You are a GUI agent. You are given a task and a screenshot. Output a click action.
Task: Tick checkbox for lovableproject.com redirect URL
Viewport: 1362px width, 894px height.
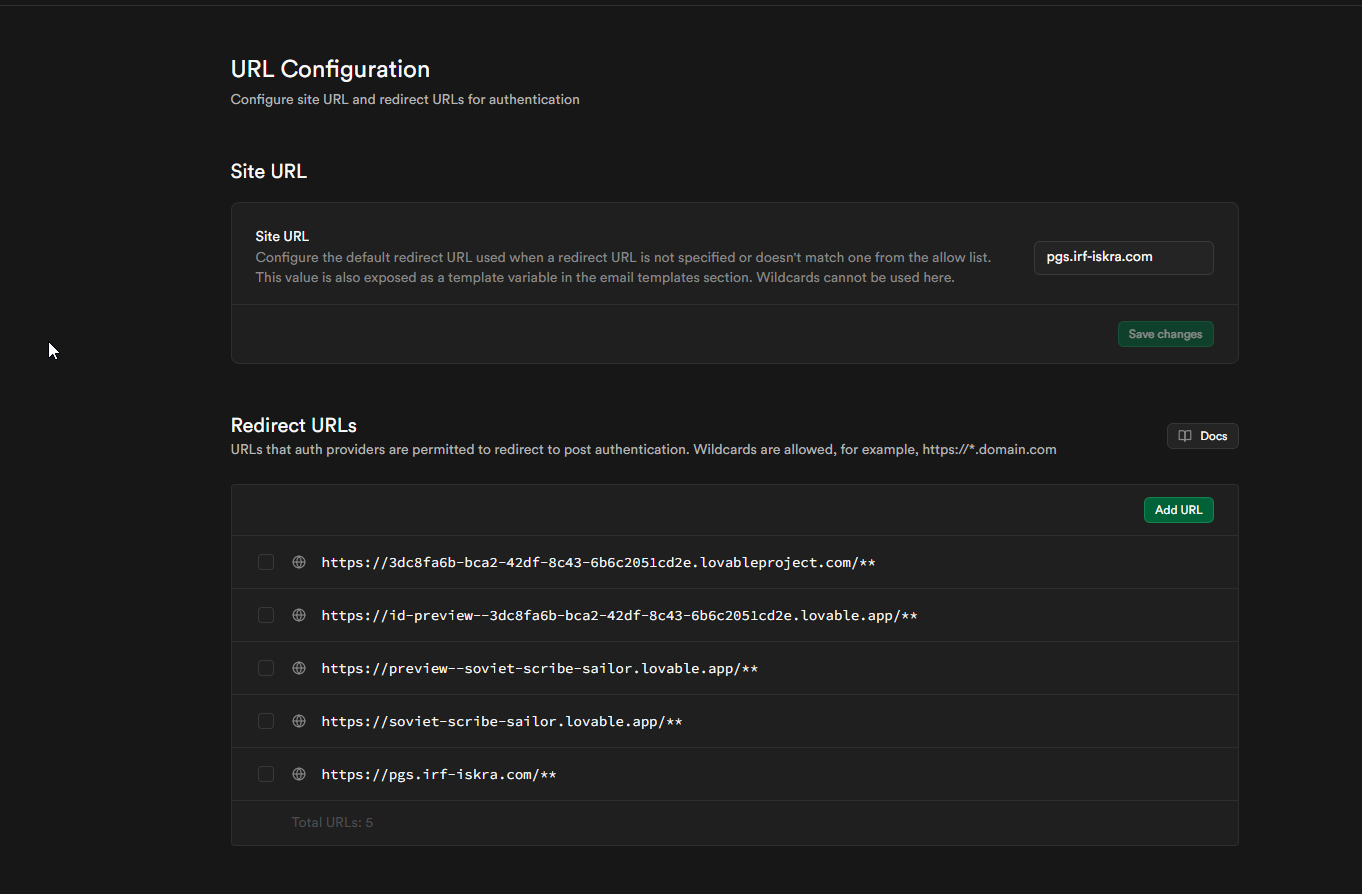tap(266, 562)
